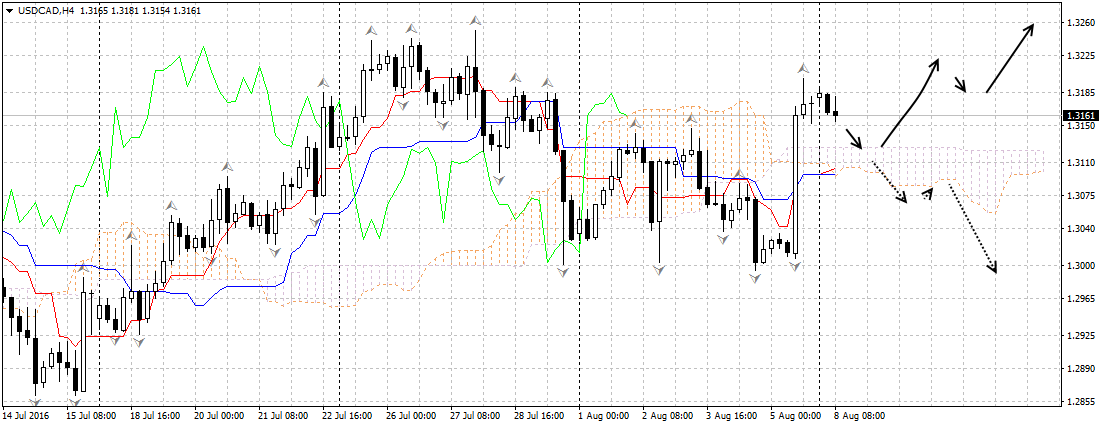Select the 1 Aug 00:00 time label
Viewport: 1101px width, 427px height.
[605, 414]
